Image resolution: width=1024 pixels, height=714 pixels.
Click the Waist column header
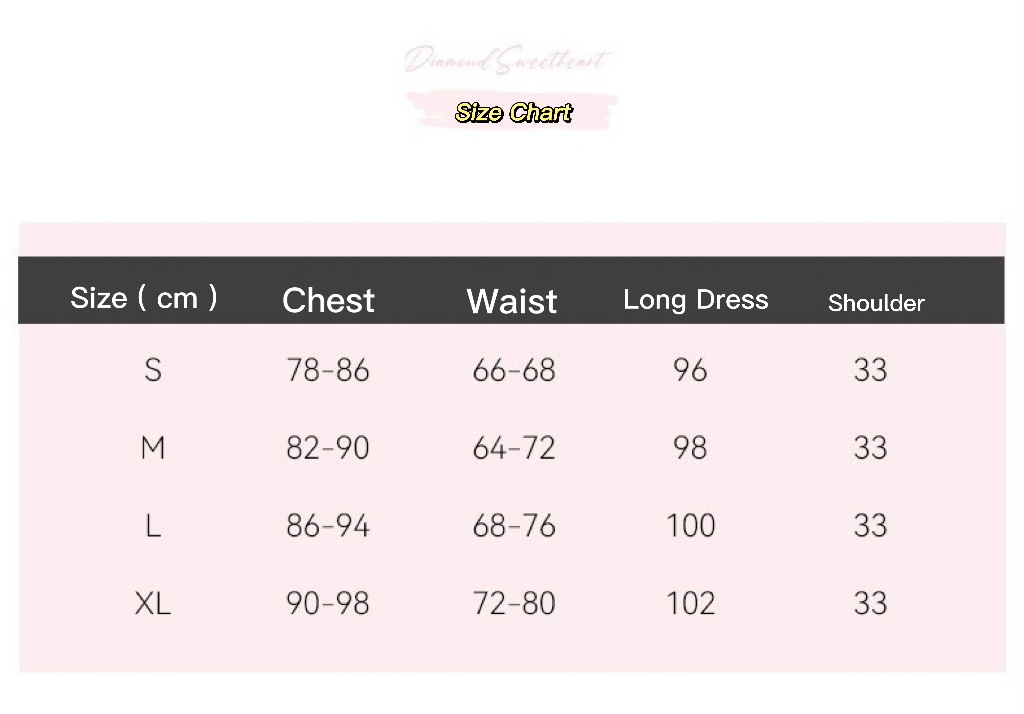click(512, 301)
